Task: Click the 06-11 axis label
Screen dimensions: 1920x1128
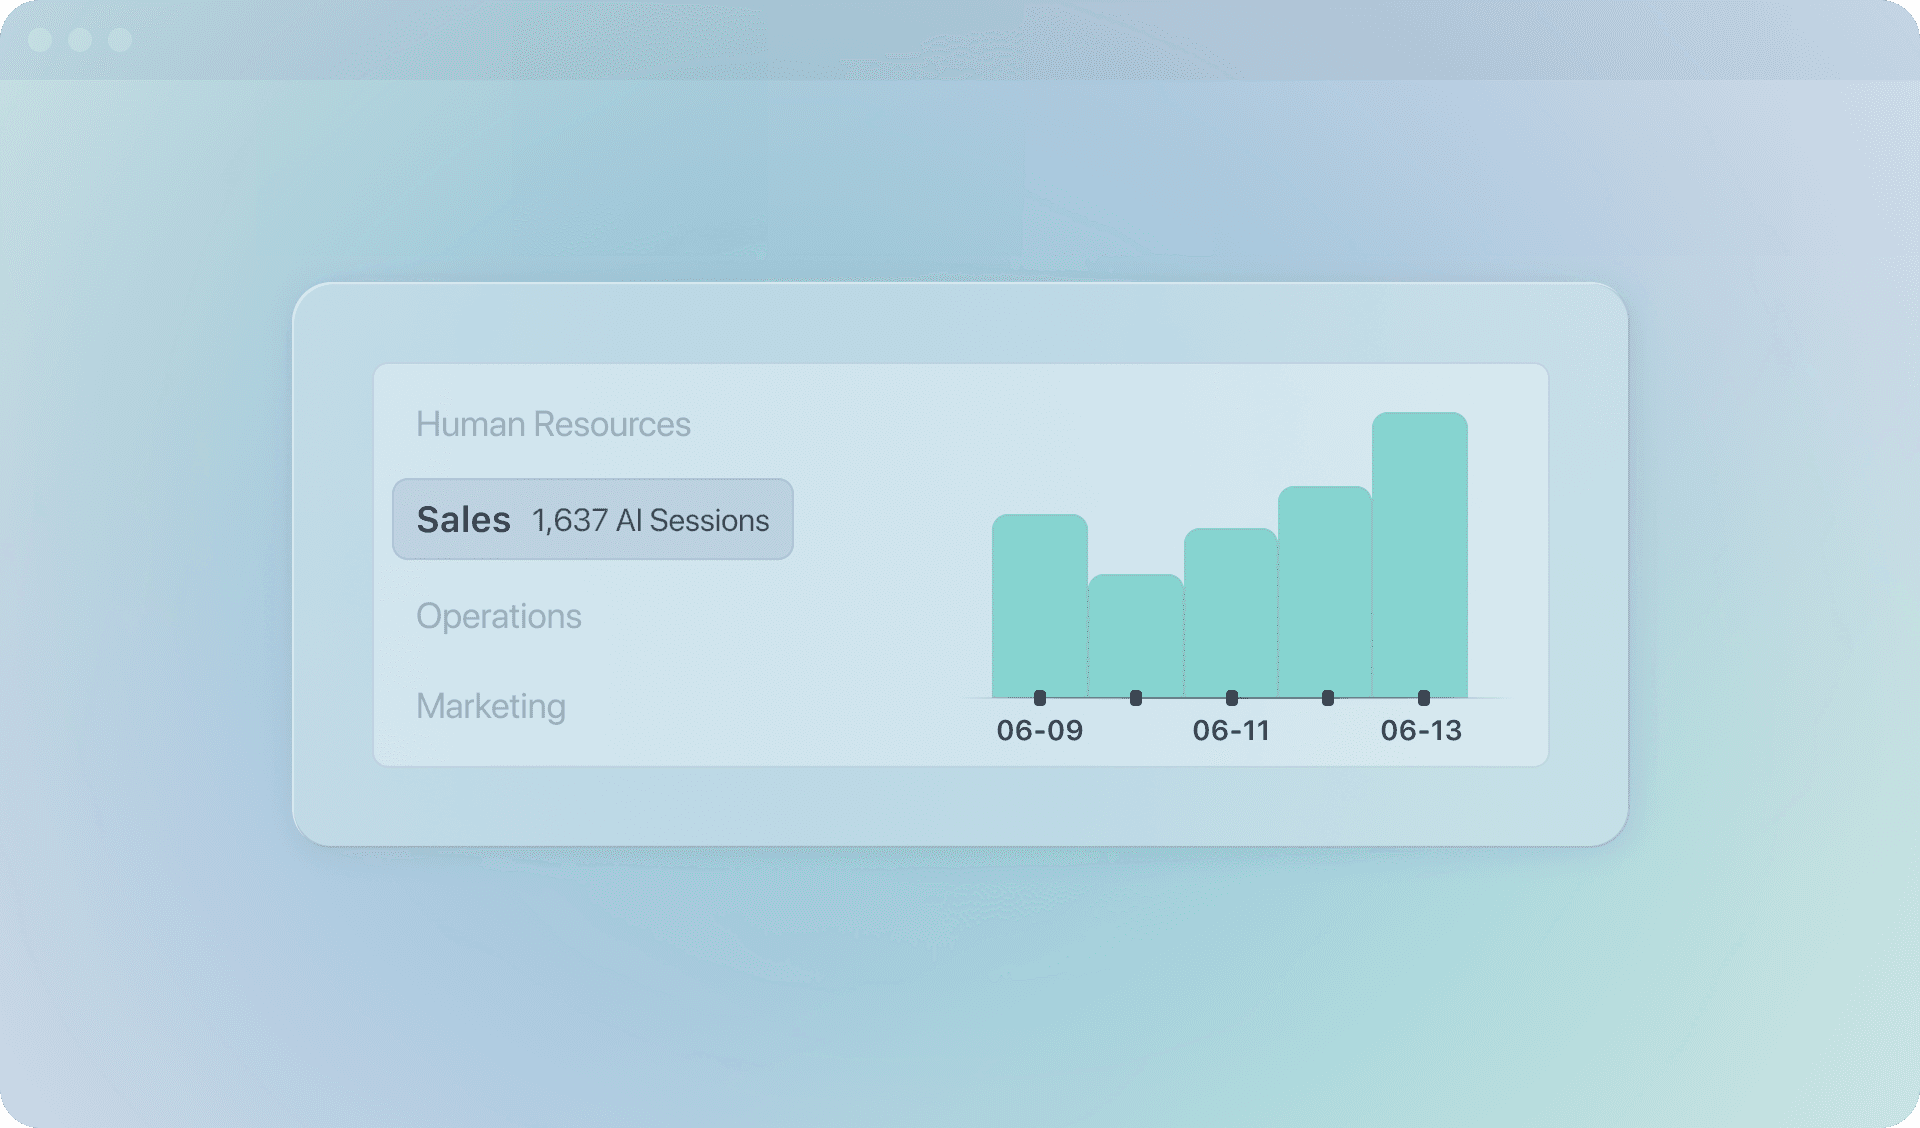Action: pos(1232,731)
